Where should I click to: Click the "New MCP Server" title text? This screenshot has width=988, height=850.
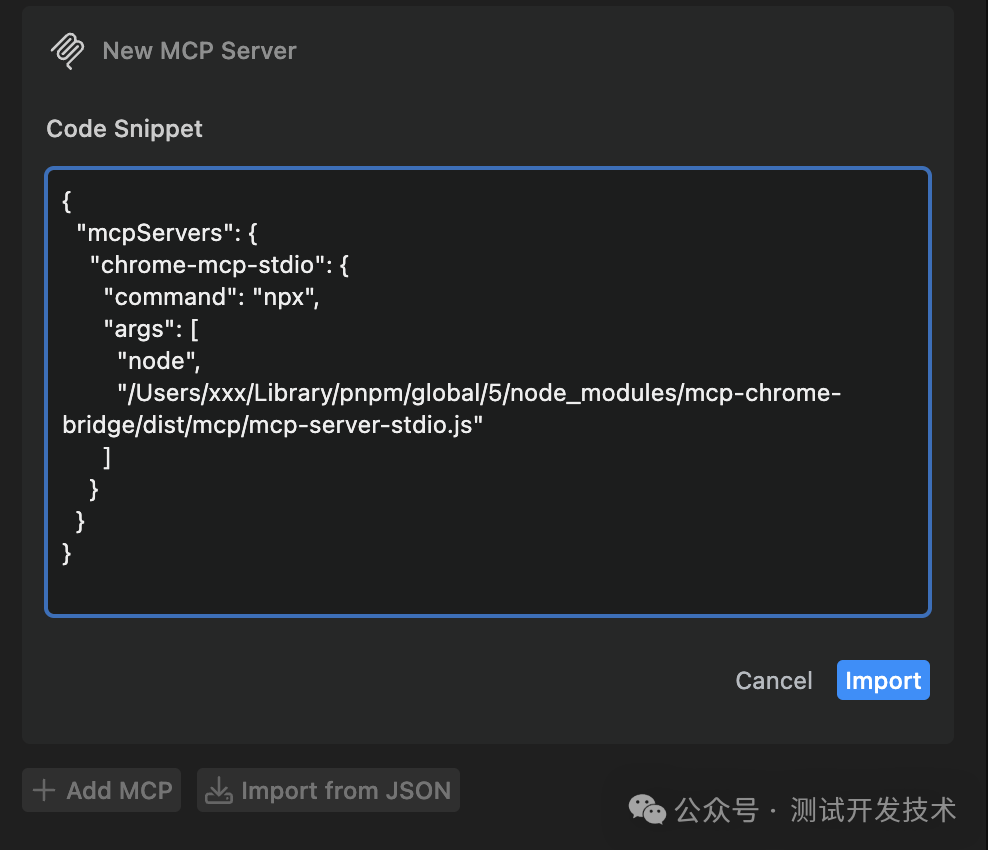point(199,51)
